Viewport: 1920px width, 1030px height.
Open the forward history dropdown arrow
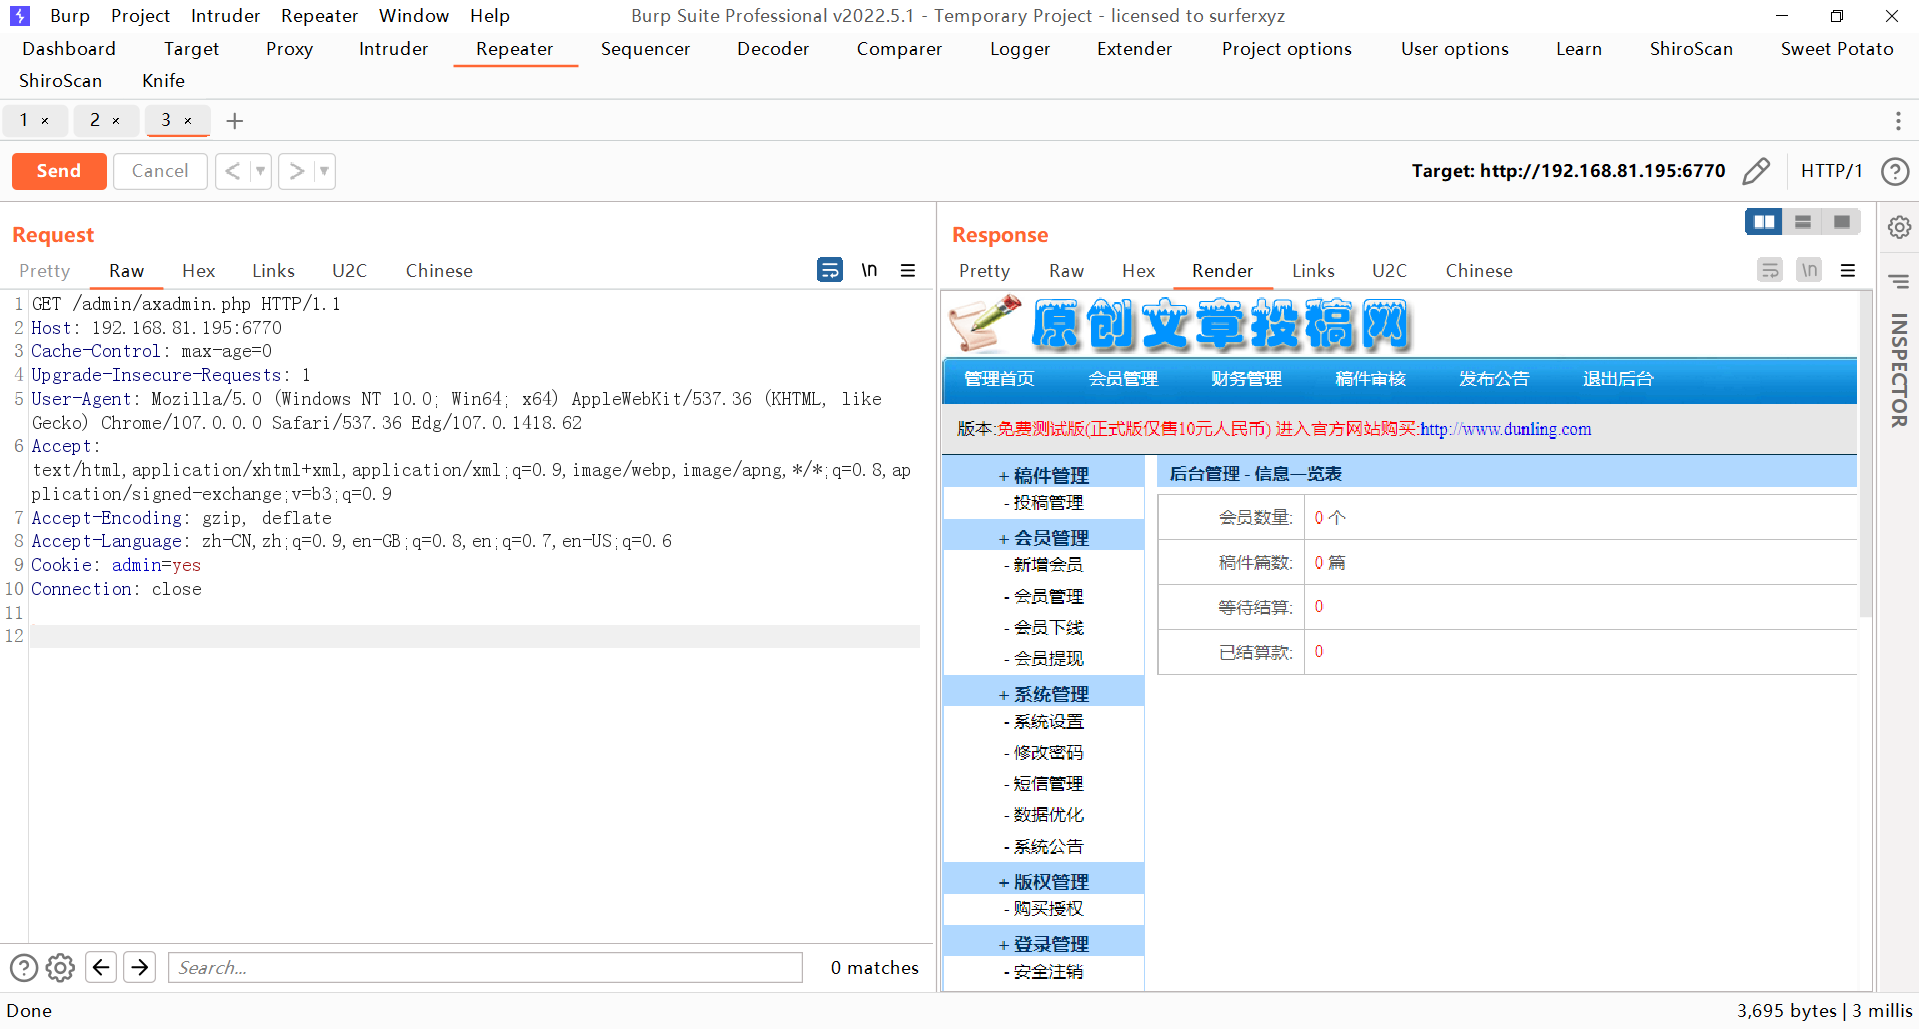click(x=324, y=171)
